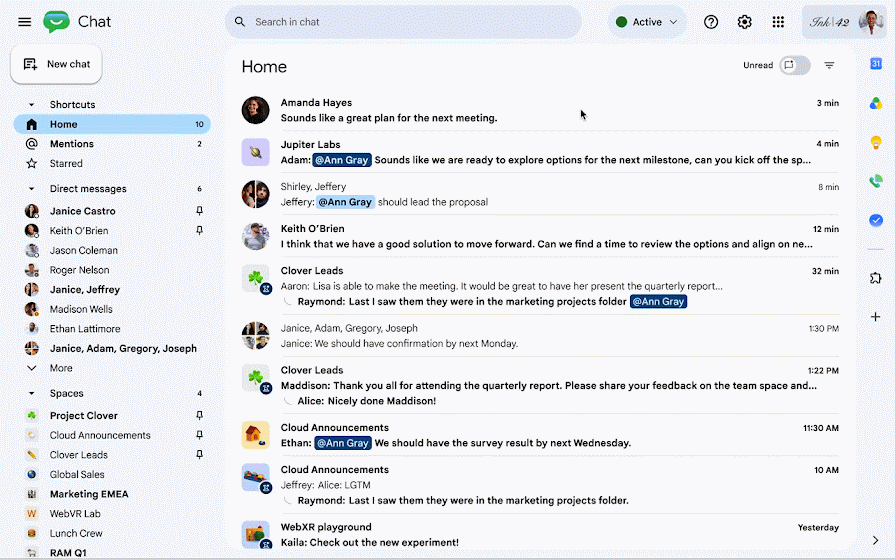Click the Google Chat logo
Screen dimensions: 895x559
[57, 22]
